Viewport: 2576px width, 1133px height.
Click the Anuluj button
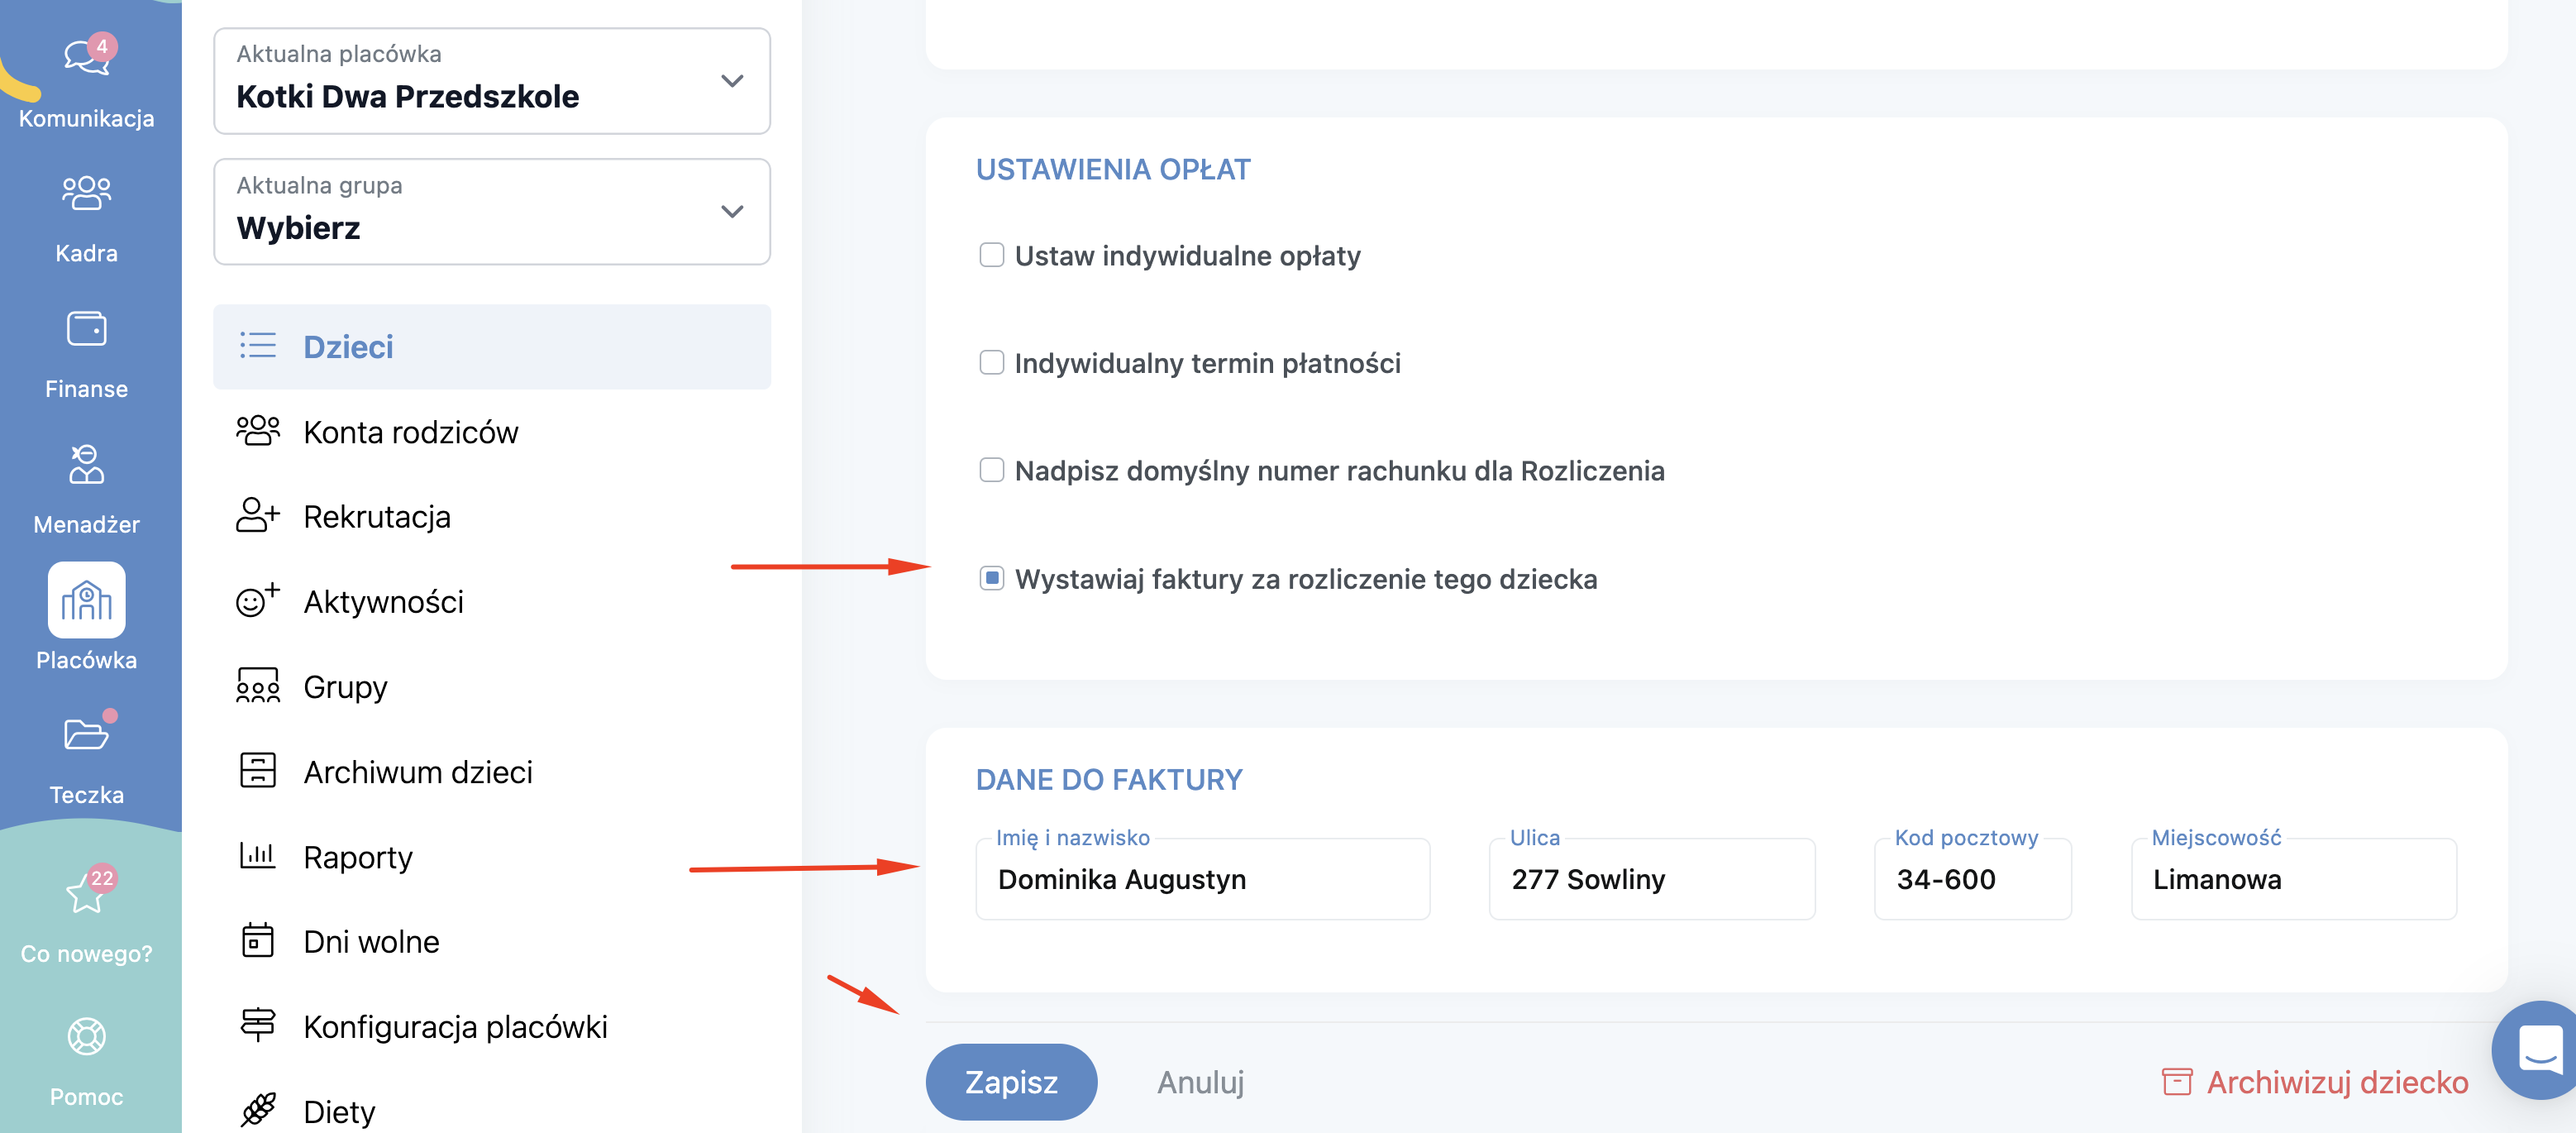(x=1200, y=1082)
